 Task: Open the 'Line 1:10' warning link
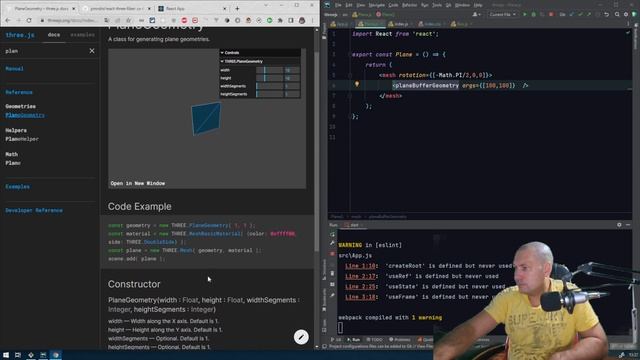coord(360,266)
